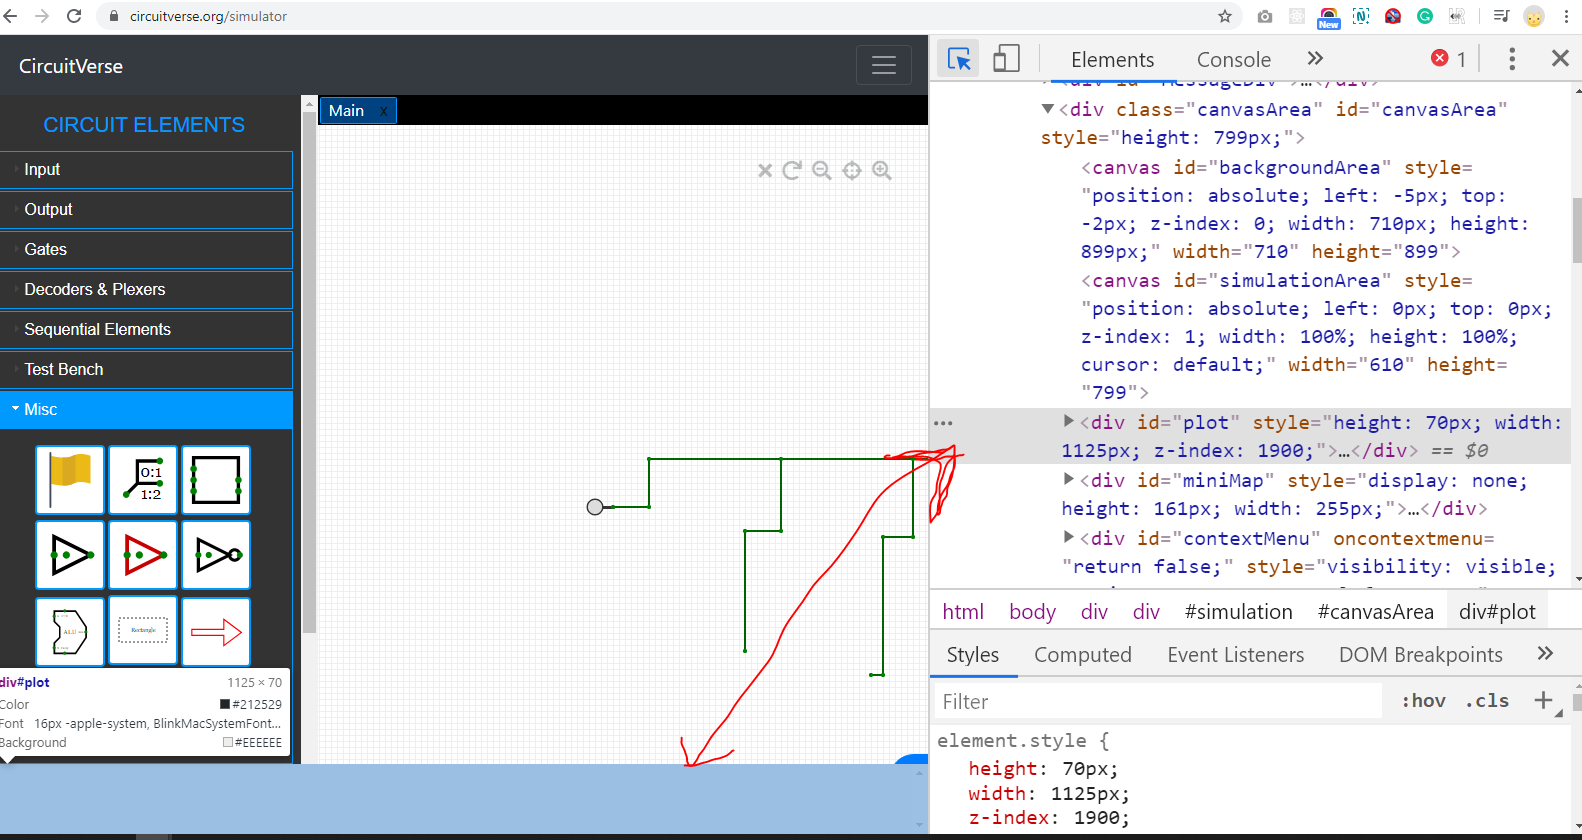Show more DevTools tabs chevron
This screenshot has height=840, width=1582.
point(1315,59)
